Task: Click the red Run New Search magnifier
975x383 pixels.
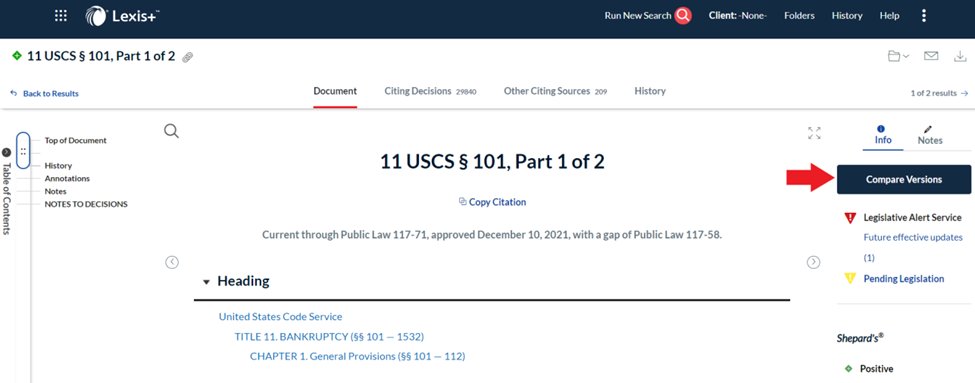Action: [683, 16]
